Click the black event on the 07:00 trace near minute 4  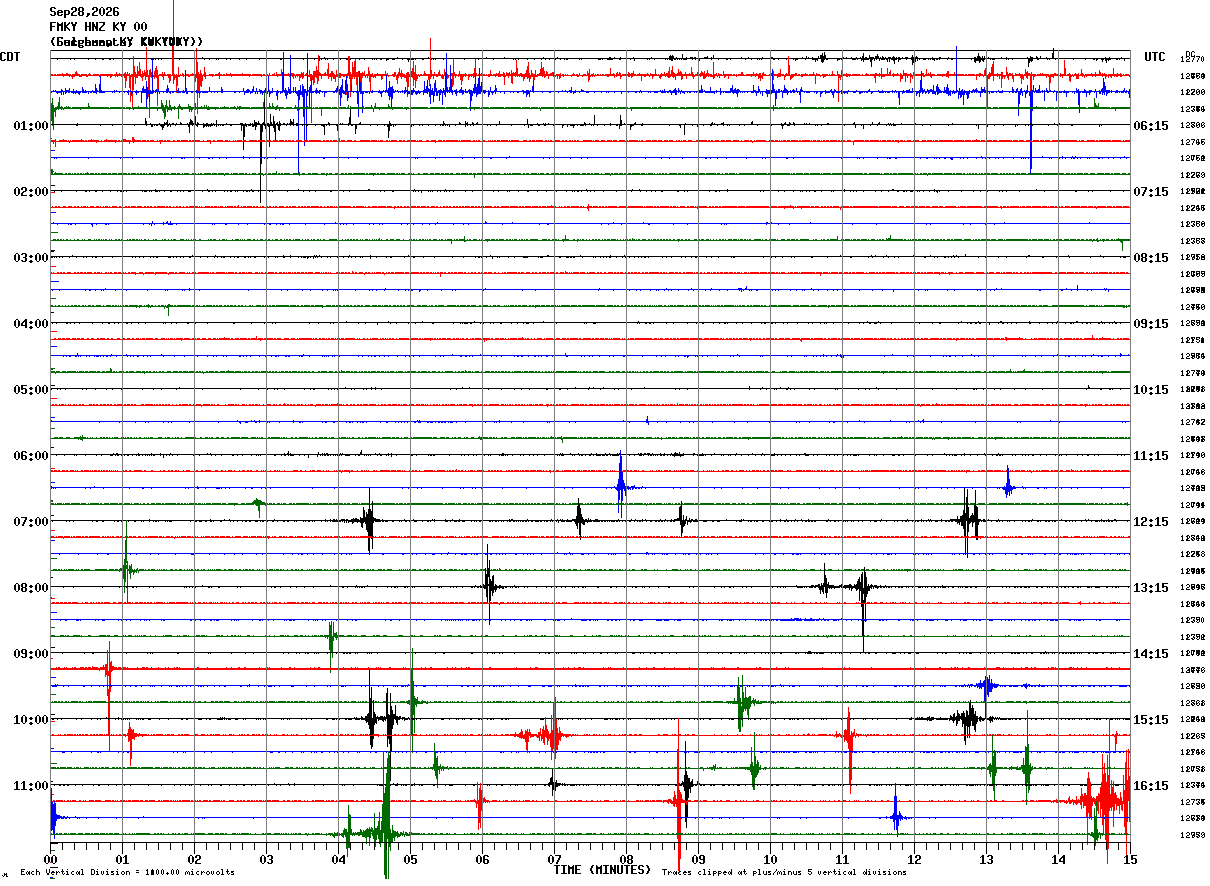(x=369, y=521)
